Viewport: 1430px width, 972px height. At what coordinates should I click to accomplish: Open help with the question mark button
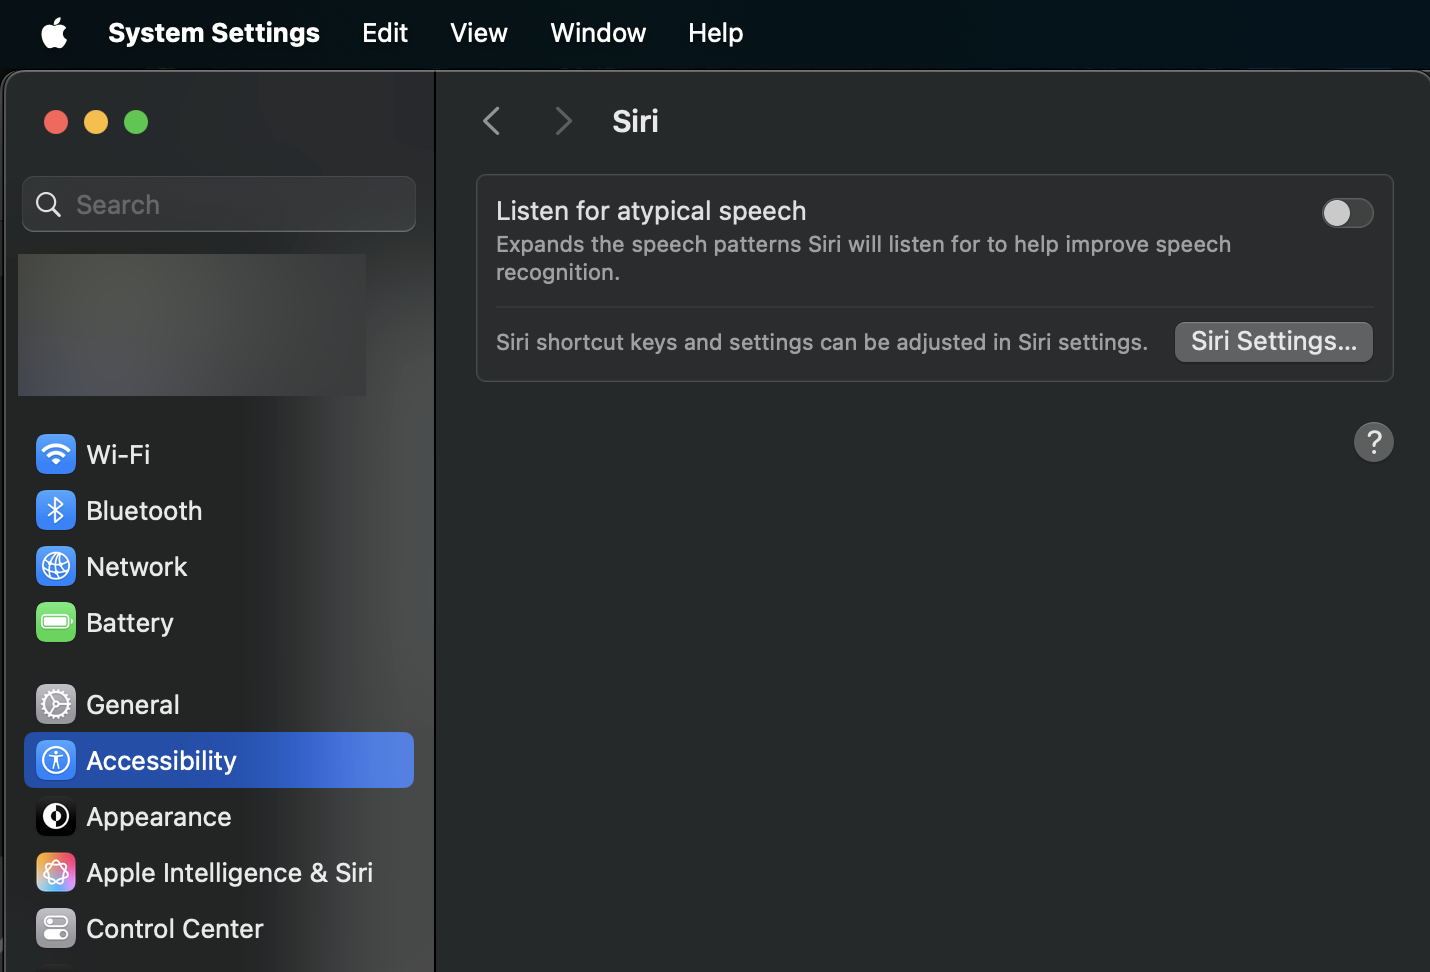[1373, 442]
